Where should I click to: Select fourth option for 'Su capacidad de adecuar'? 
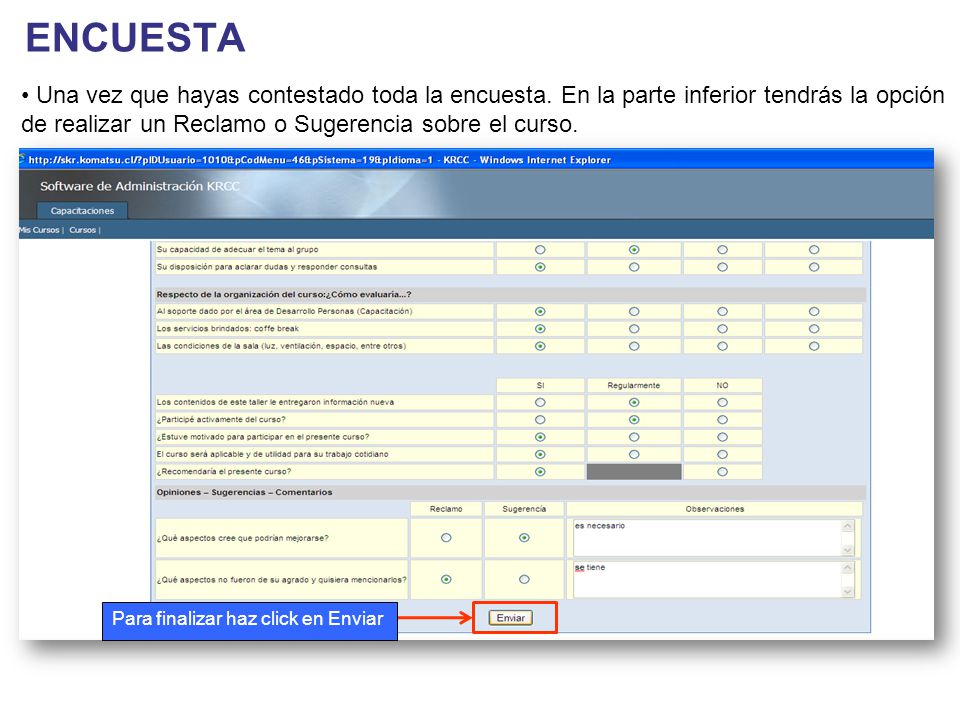coord(814,250)
